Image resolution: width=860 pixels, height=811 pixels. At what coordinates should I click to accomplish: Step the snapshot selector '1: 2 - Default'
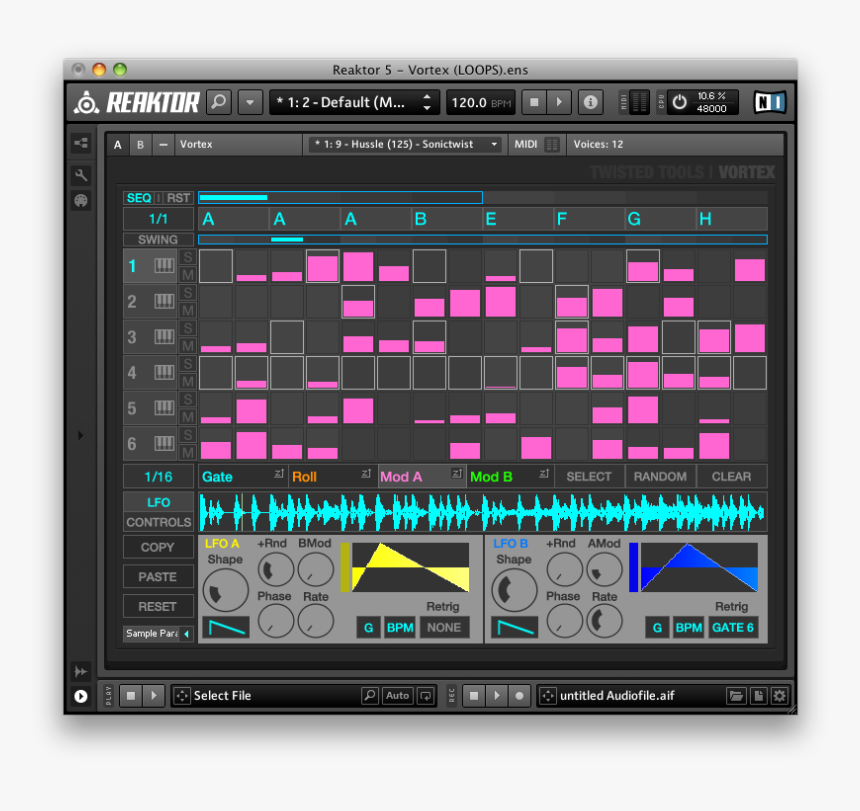427,102
